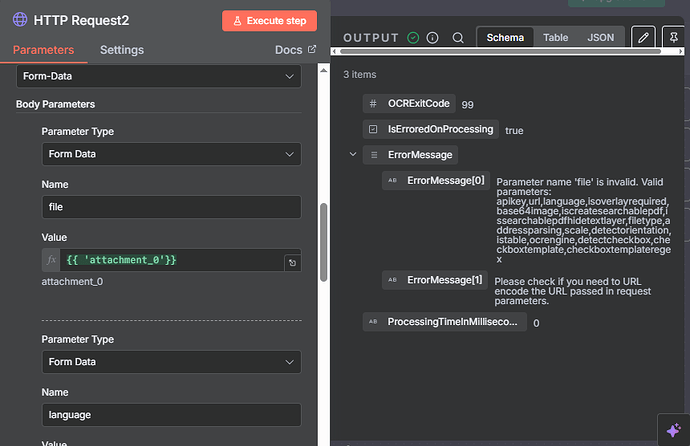
Task: Click the pencil edit output icon
Action: point(645,38)
